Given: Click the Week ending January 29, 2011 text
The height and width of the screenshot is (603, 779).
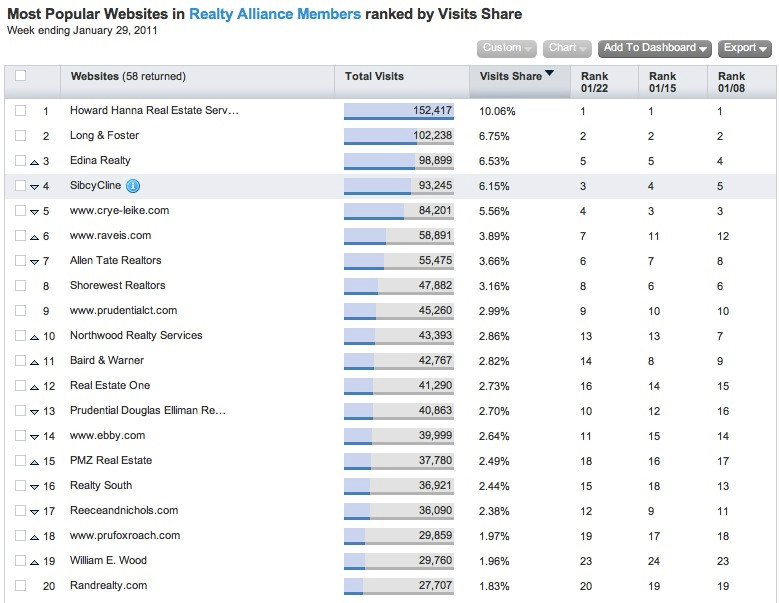Looking at the screenshot, I should (82, 30).
